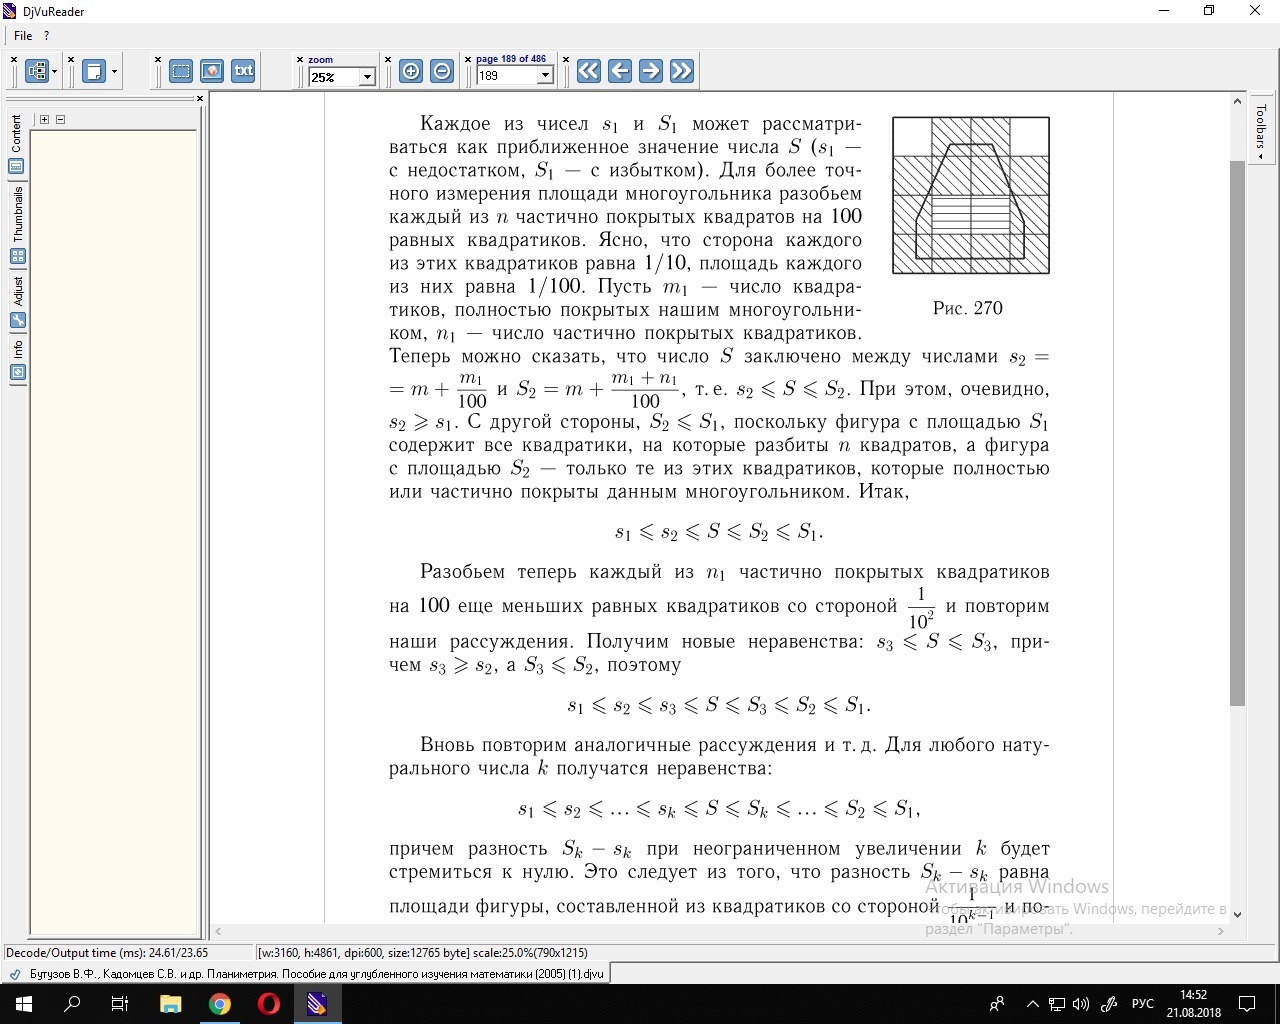This screenshot has height=1024, width=1280.
Task: Select the rectangular region selection tool
Action: (181, 71)
